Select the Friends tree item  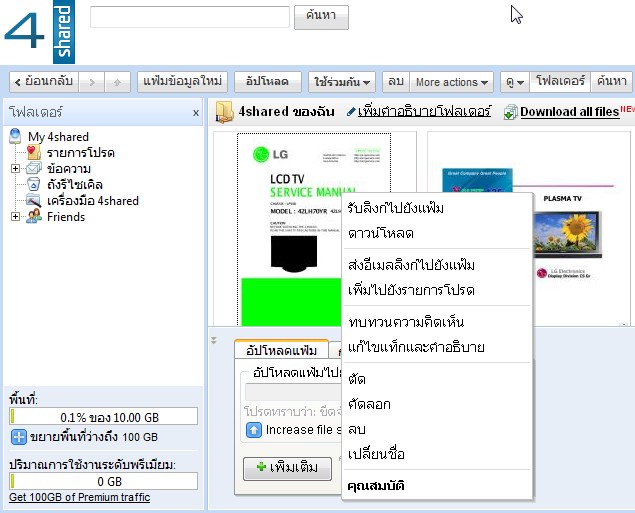point(66,217)
